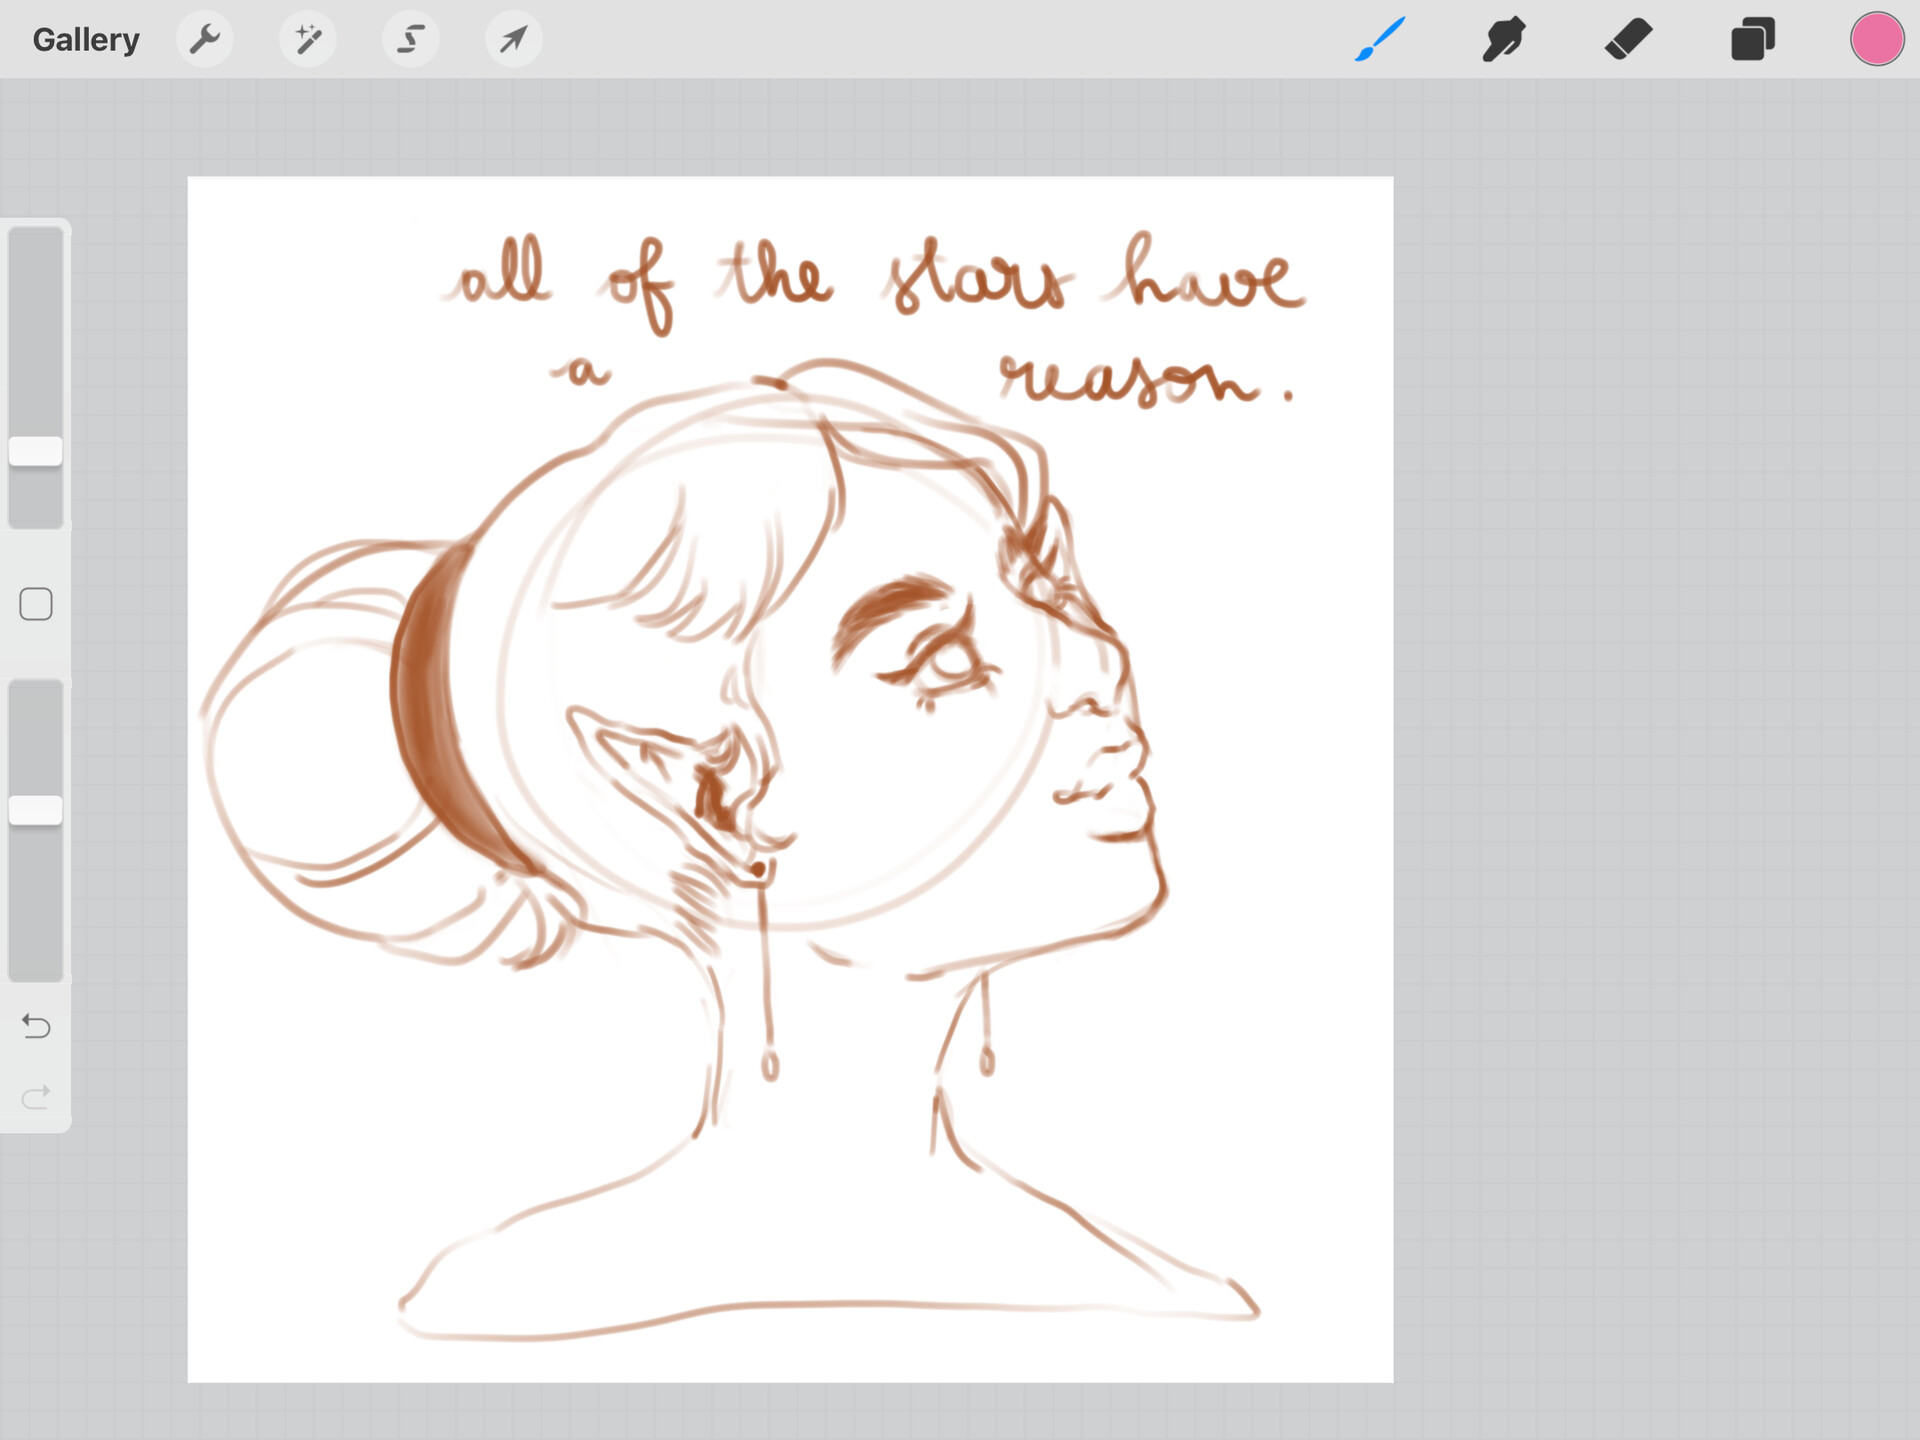Open the Adjustments magic wand menu

point(307,38)
